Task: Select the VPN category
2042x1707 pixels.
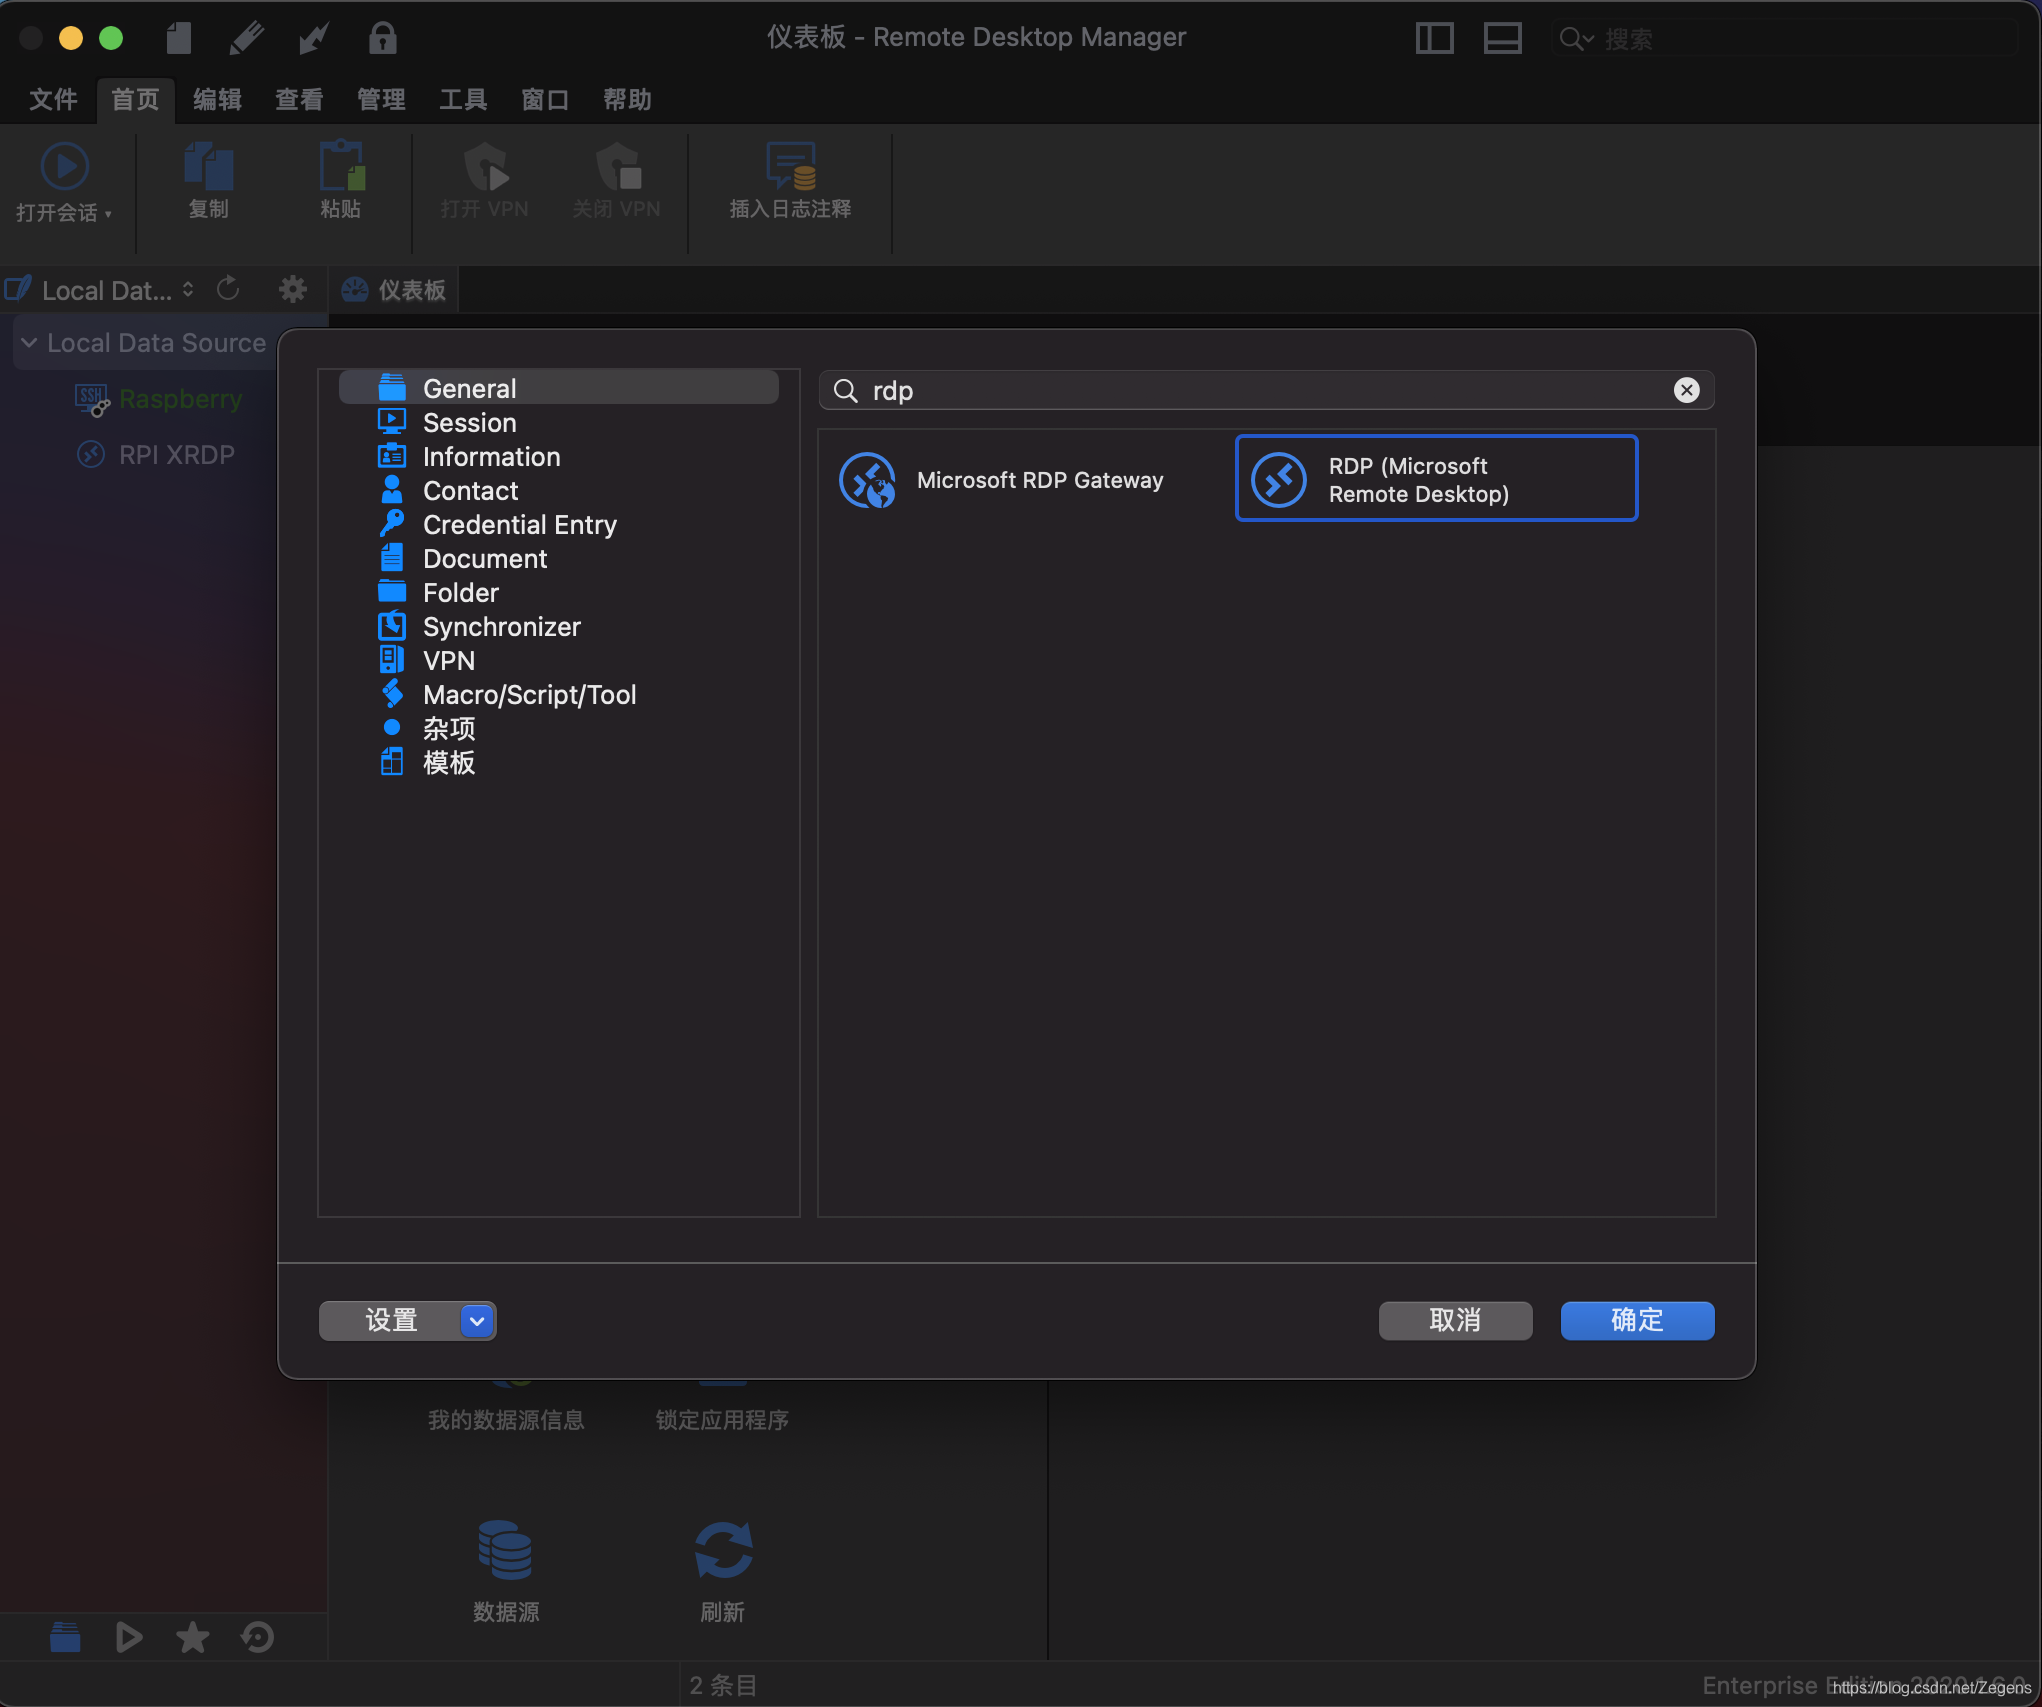Action: [x=559, y=660]
